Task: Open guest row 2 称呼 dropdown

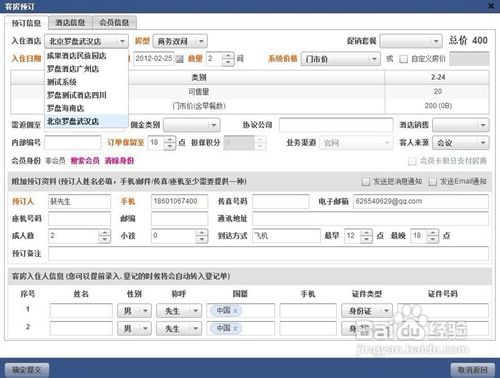Action: [179, 328]
